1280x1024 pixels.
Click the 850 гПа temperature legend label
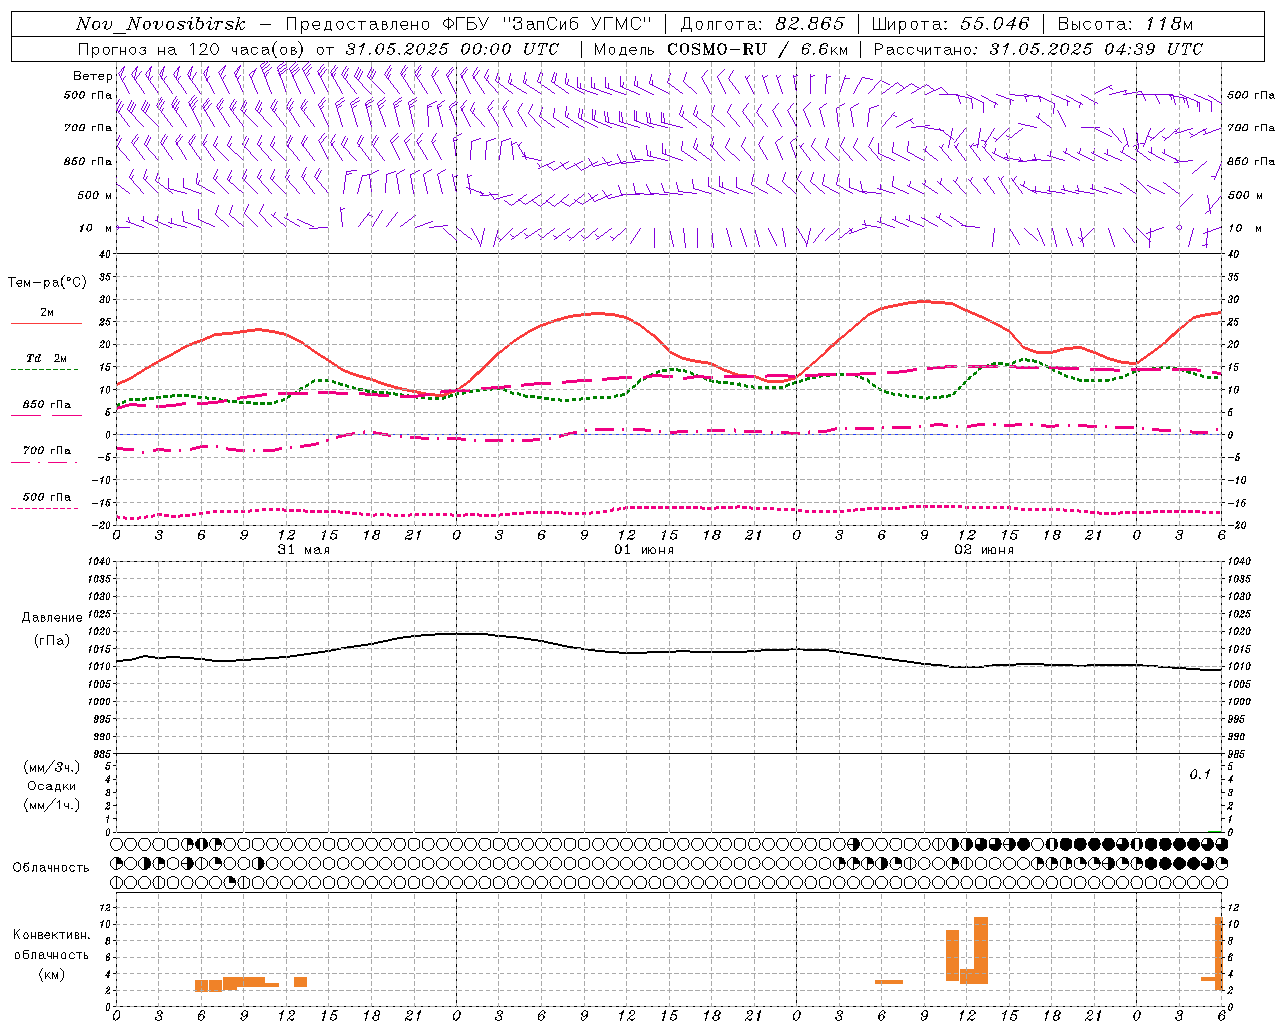tap(47, 405)
